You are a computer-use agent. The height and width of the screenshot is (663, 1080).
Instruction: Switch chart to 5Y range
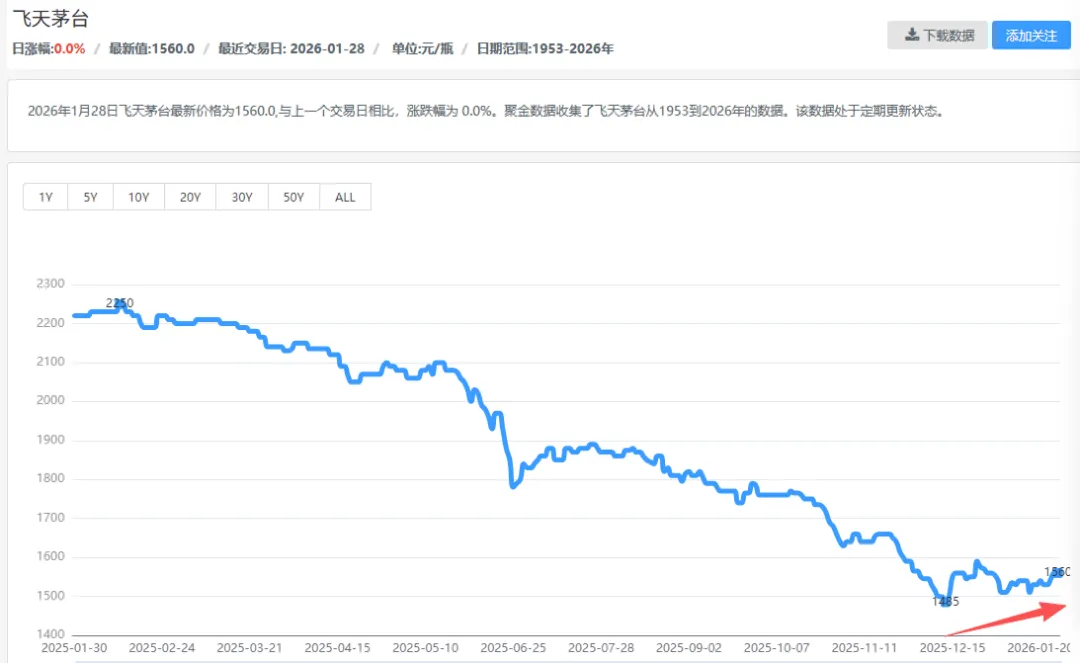click(90, 197)
